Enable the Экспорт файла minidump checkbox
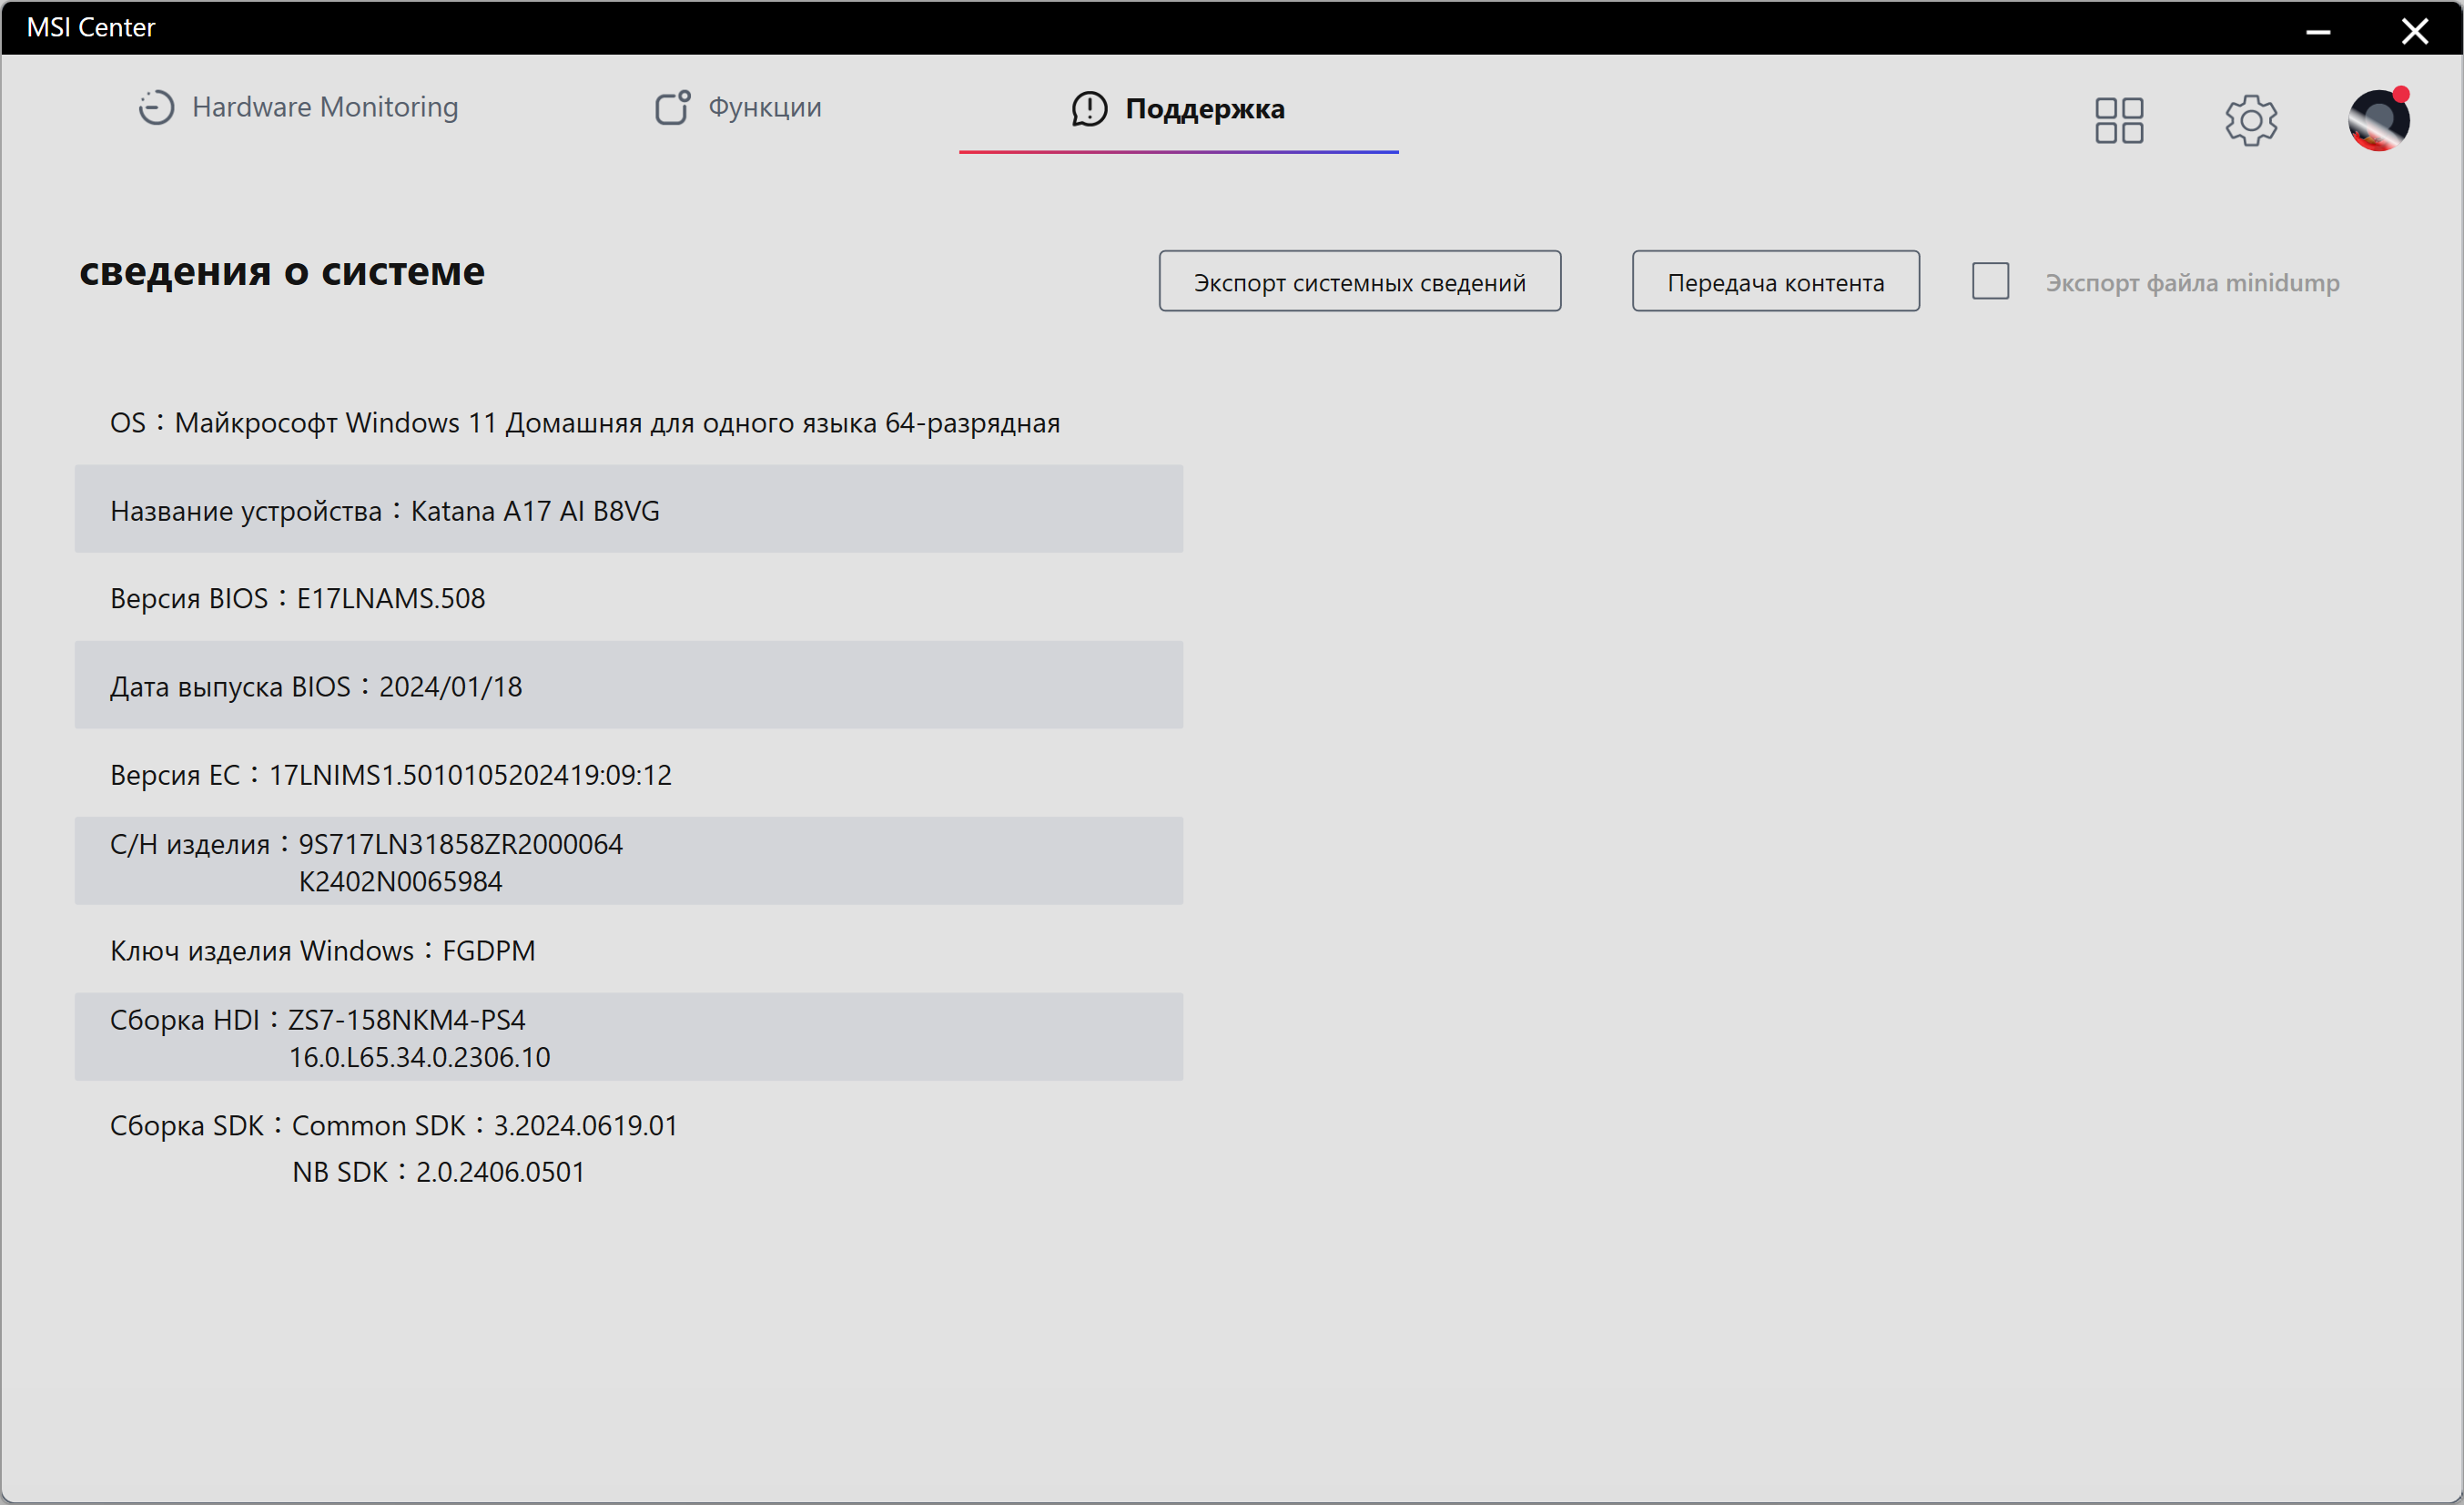Image resolution: width=2464 pixels, height=1505 pixels. (x=1990, y=281)
